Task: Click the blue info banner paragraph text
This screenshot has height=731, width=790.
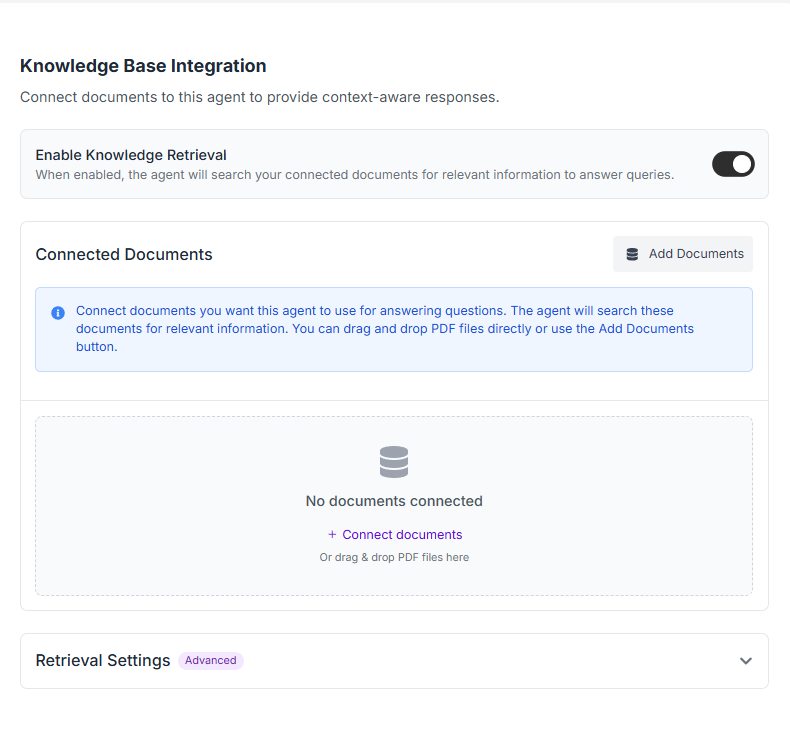Action: (x=385, y=328)
